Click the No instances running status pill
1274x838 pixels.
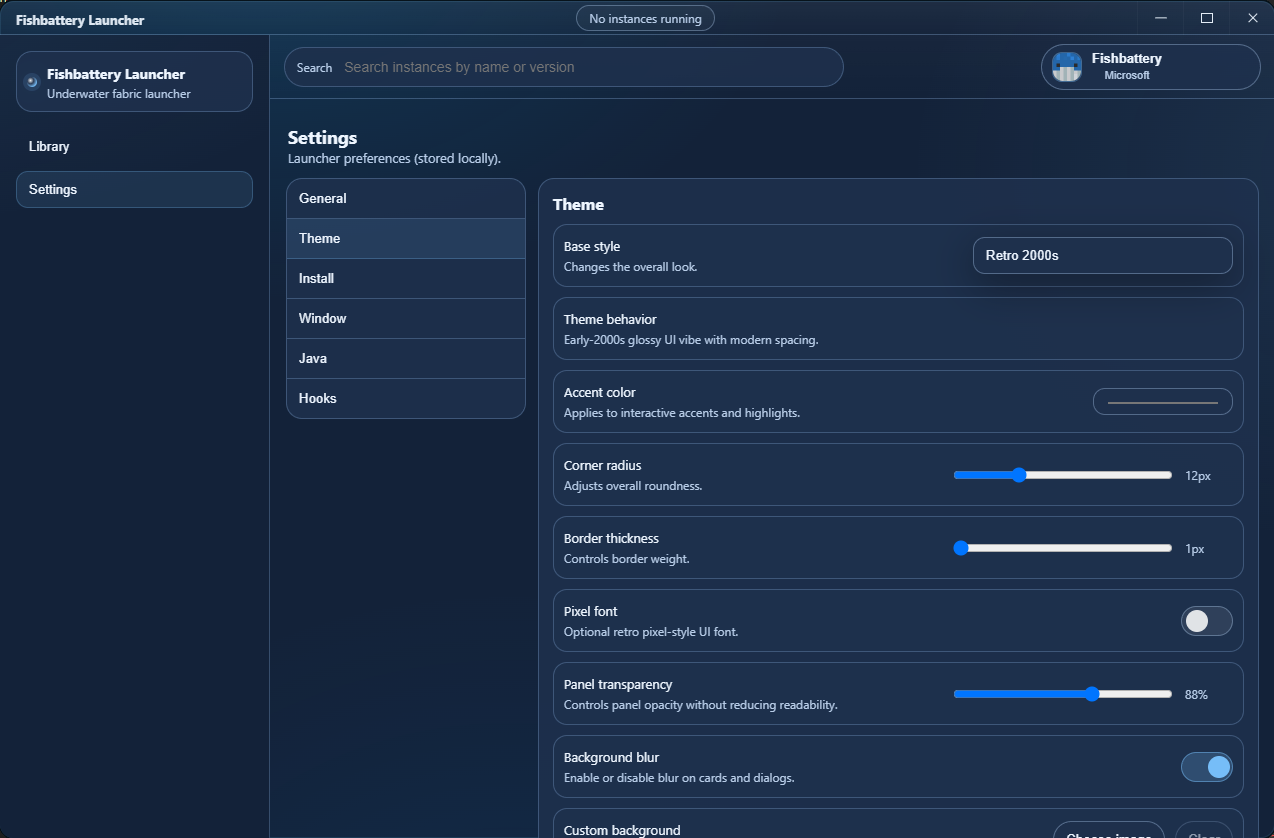pyautogui.click(x=645, y=17)
